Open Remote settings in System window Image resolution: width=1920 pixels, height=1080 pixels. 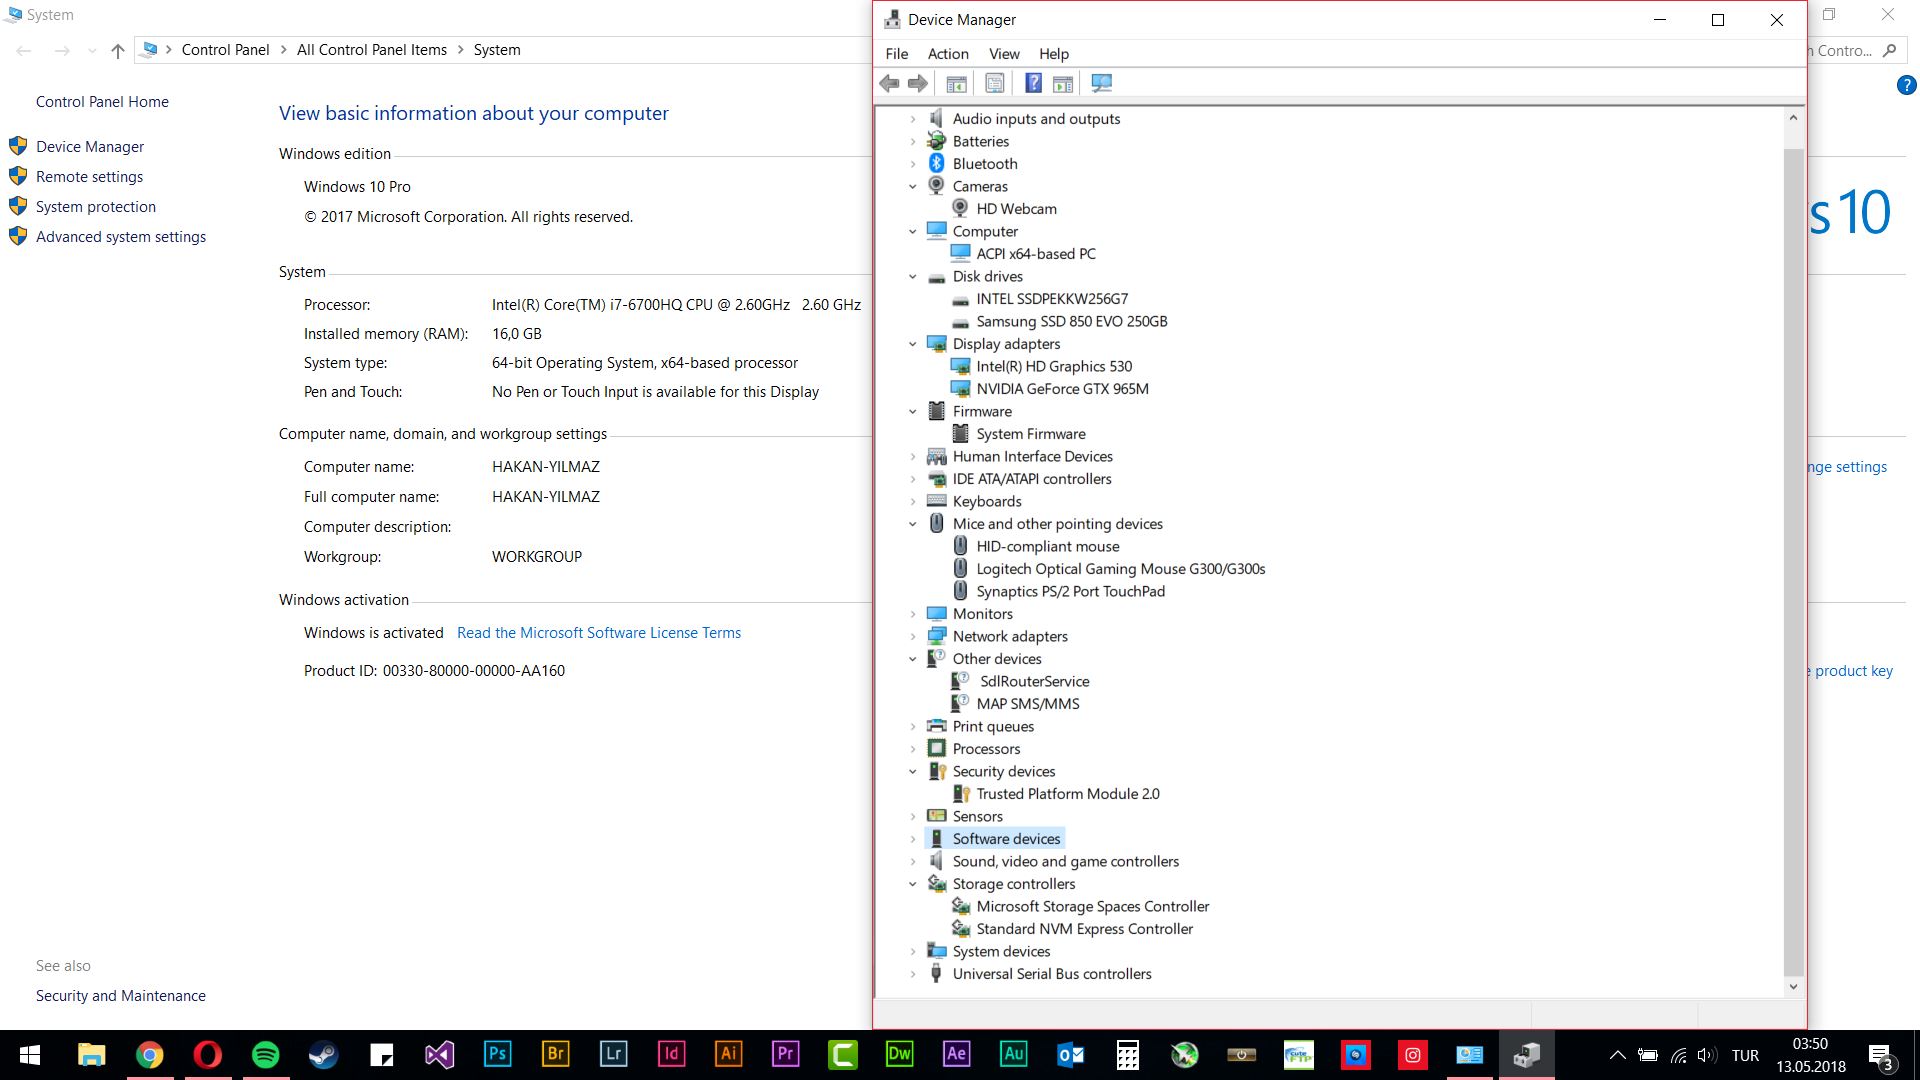click(89, 177)
